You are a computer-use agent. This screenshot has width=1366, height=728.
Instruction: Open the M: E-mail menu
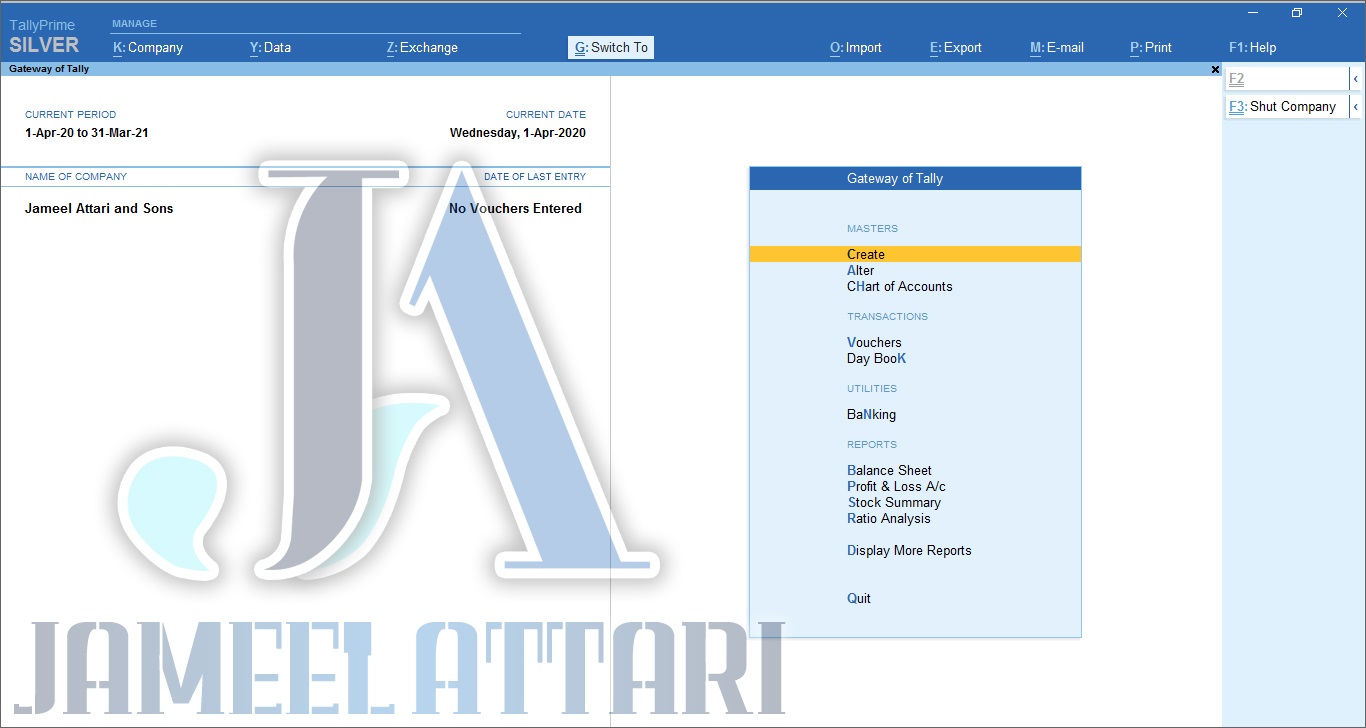pos(1057,47)
